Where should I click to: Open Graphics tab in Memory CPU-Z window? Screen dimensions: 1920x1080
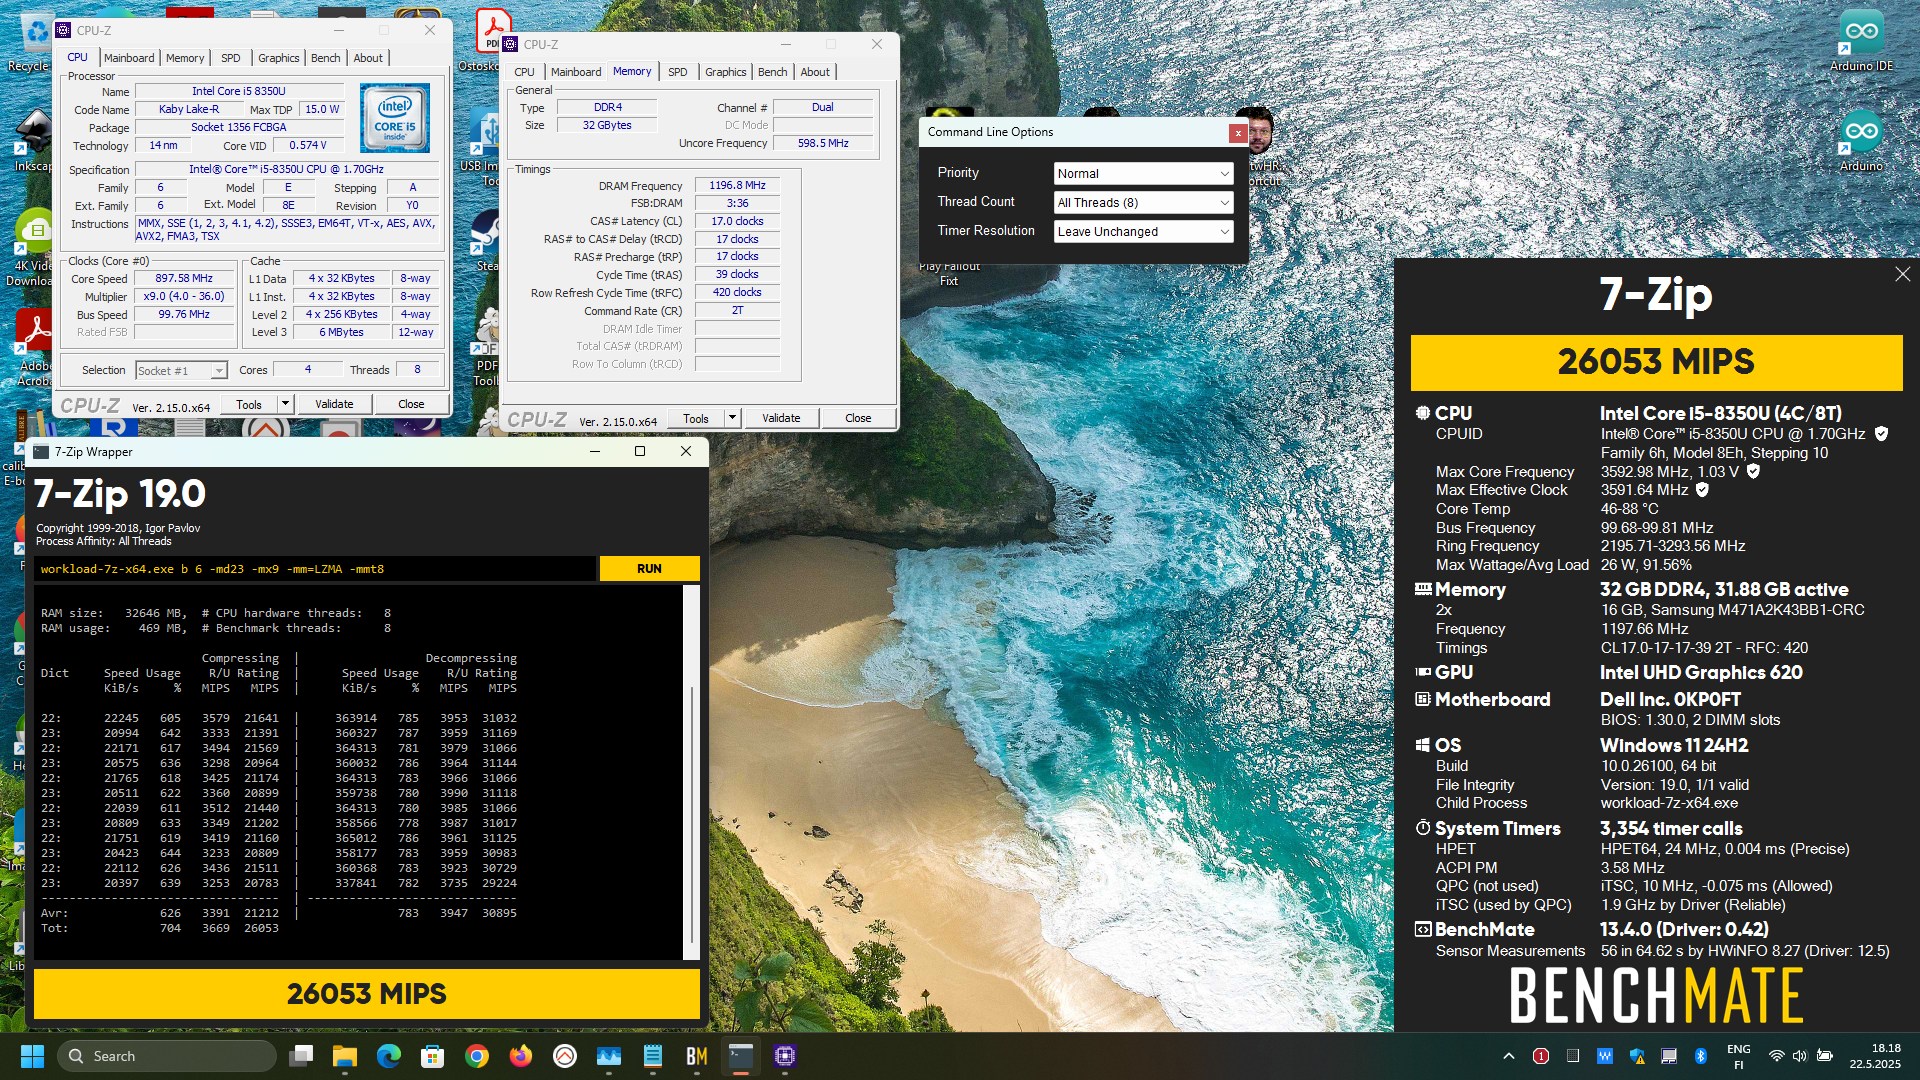(x=725, y=72)
